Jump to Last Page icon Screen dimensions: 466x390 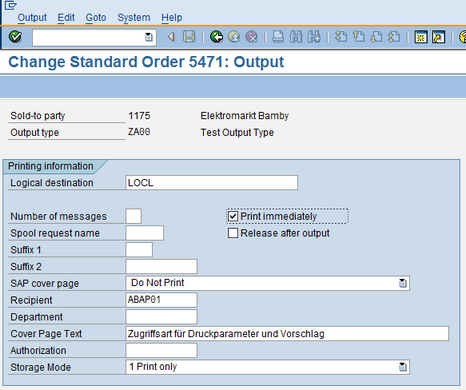(x=394, y=37)
